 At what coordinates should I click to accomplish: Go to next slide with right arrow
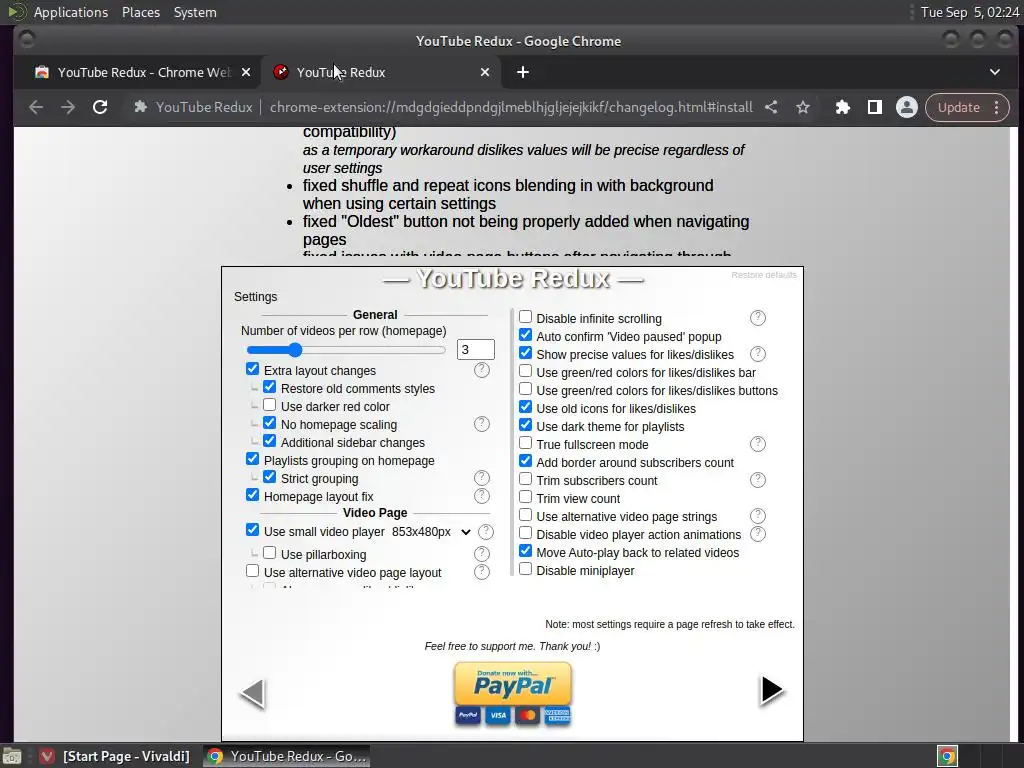click(771, 690)
